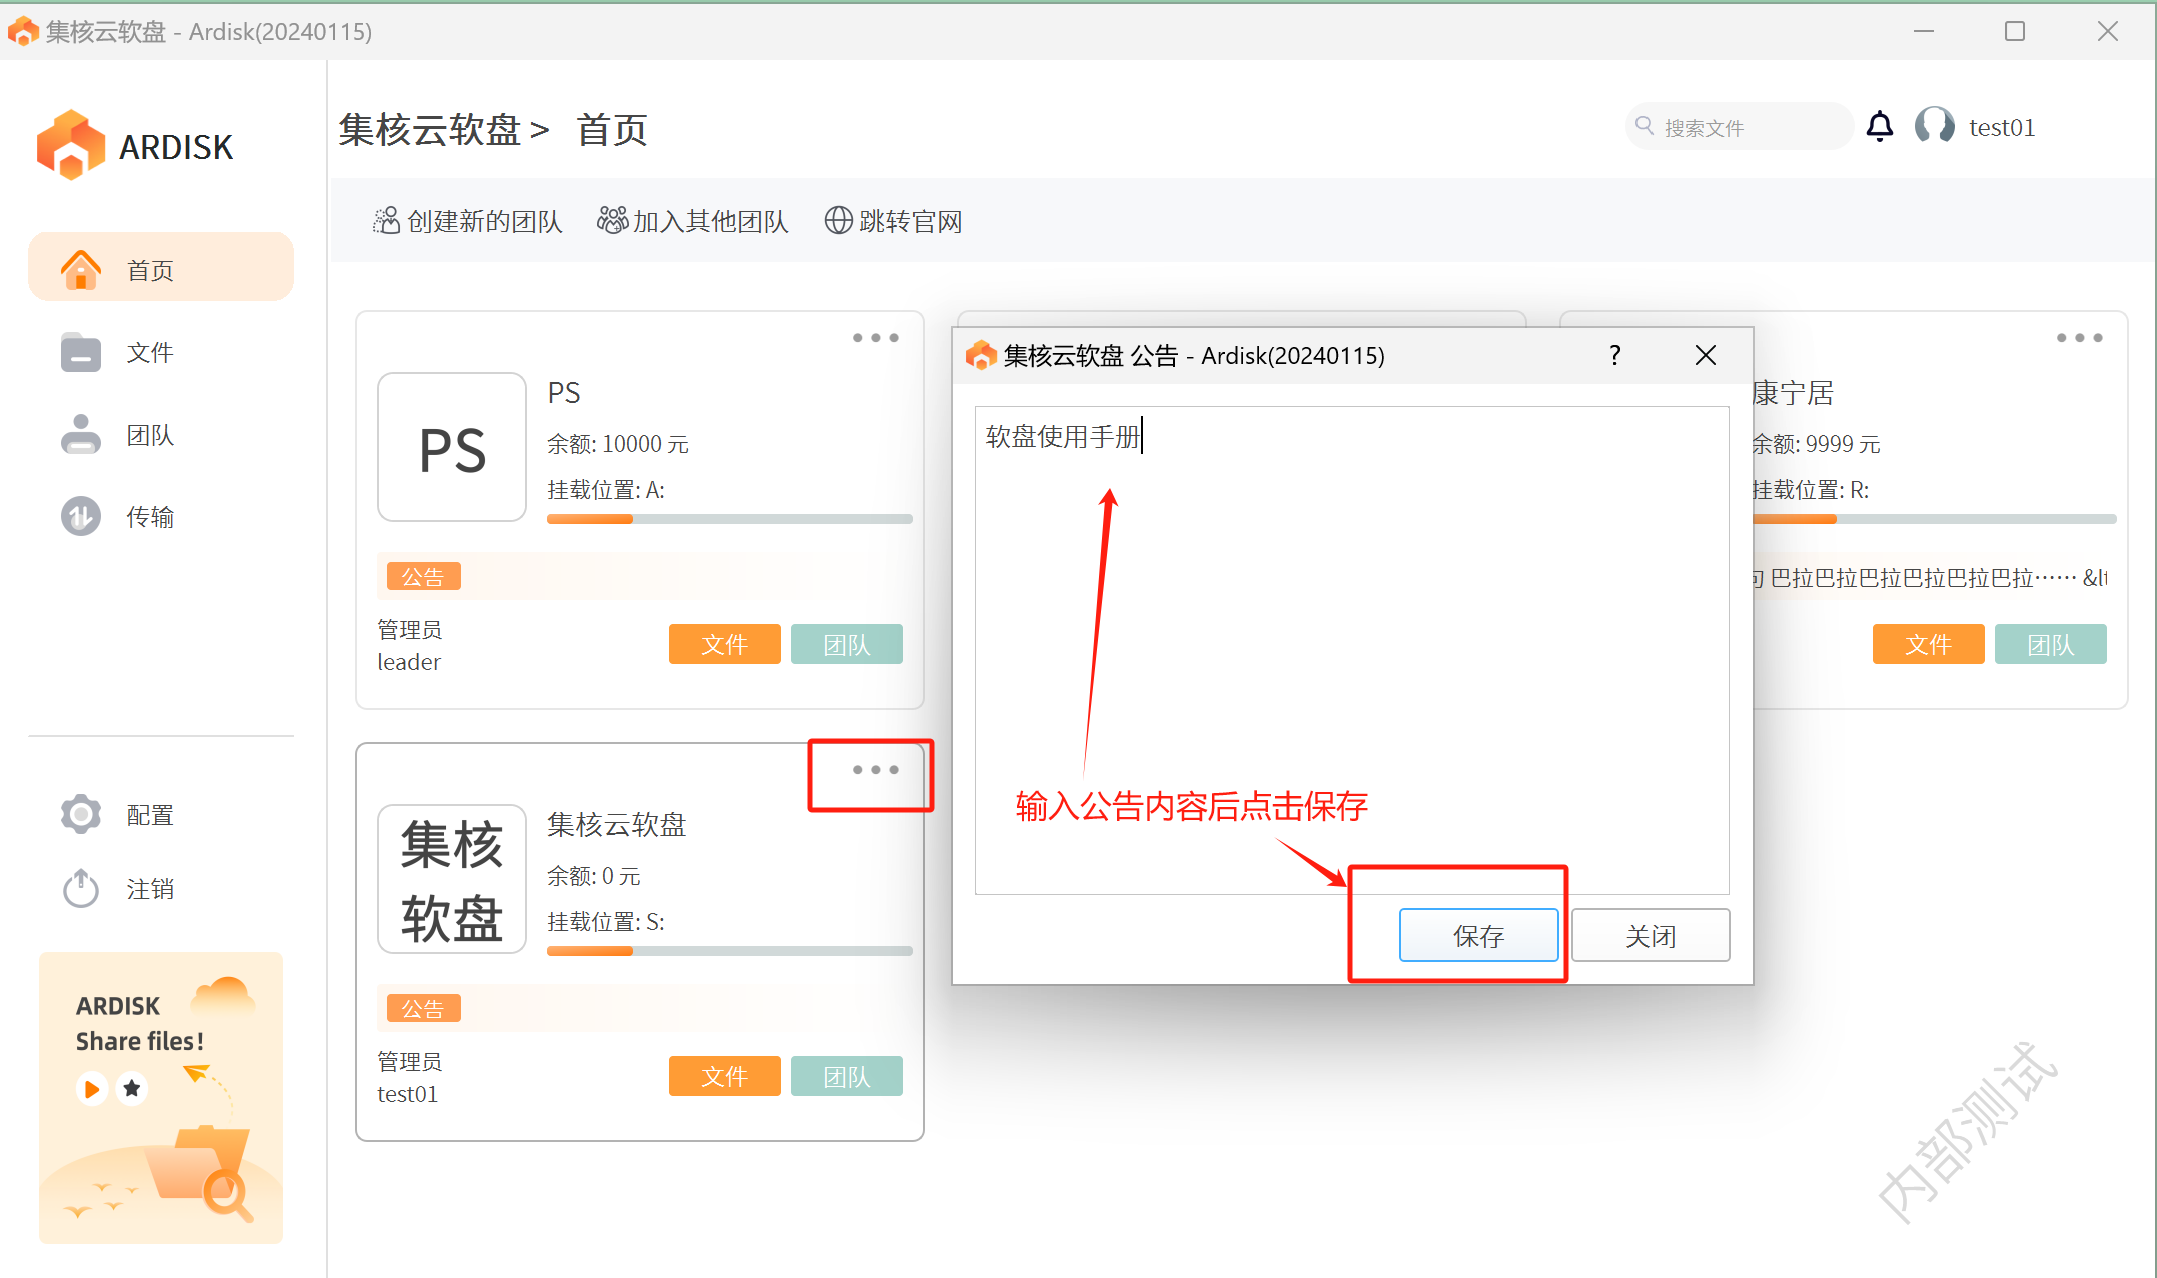2157x1278 pixels.
Task: Click the PS card storage usage bar
Action: click(x=729, y=519)
